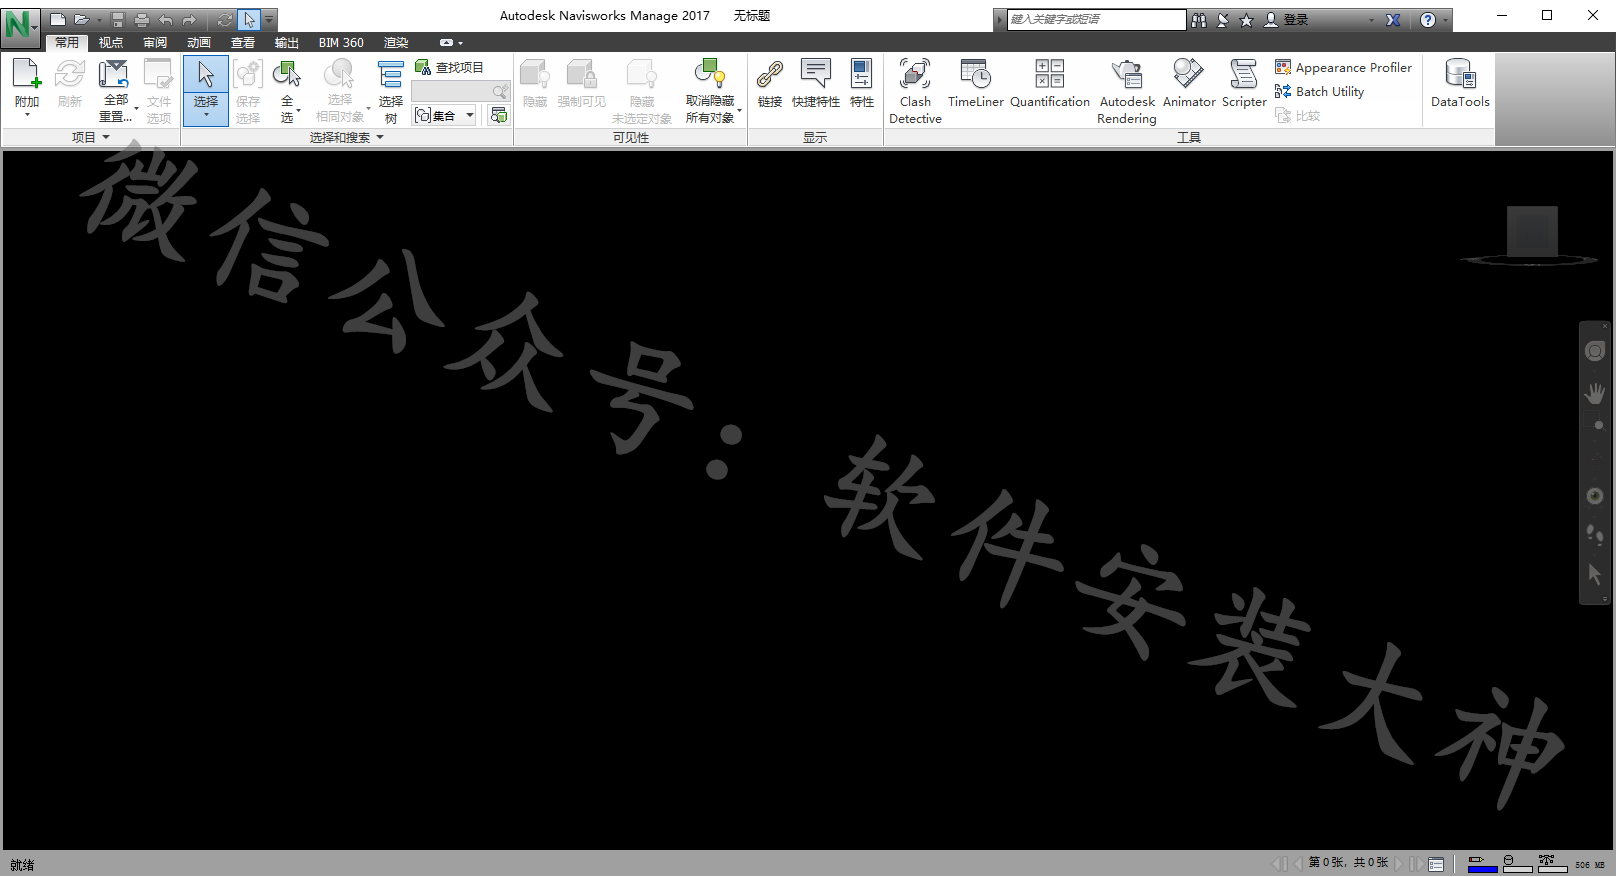
Task: Click the binoculars search icon
Action: (1199, 20)
